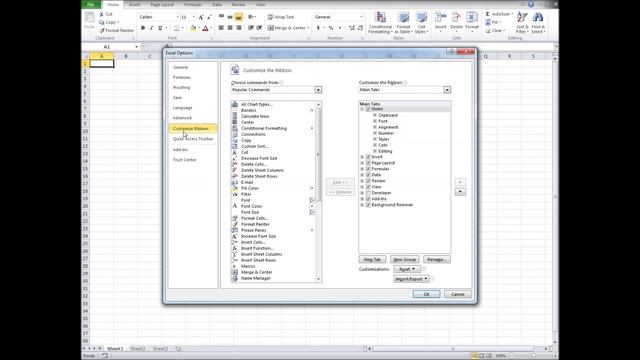Click Increase Font Size icon in ribbon

tap(201, 17)
